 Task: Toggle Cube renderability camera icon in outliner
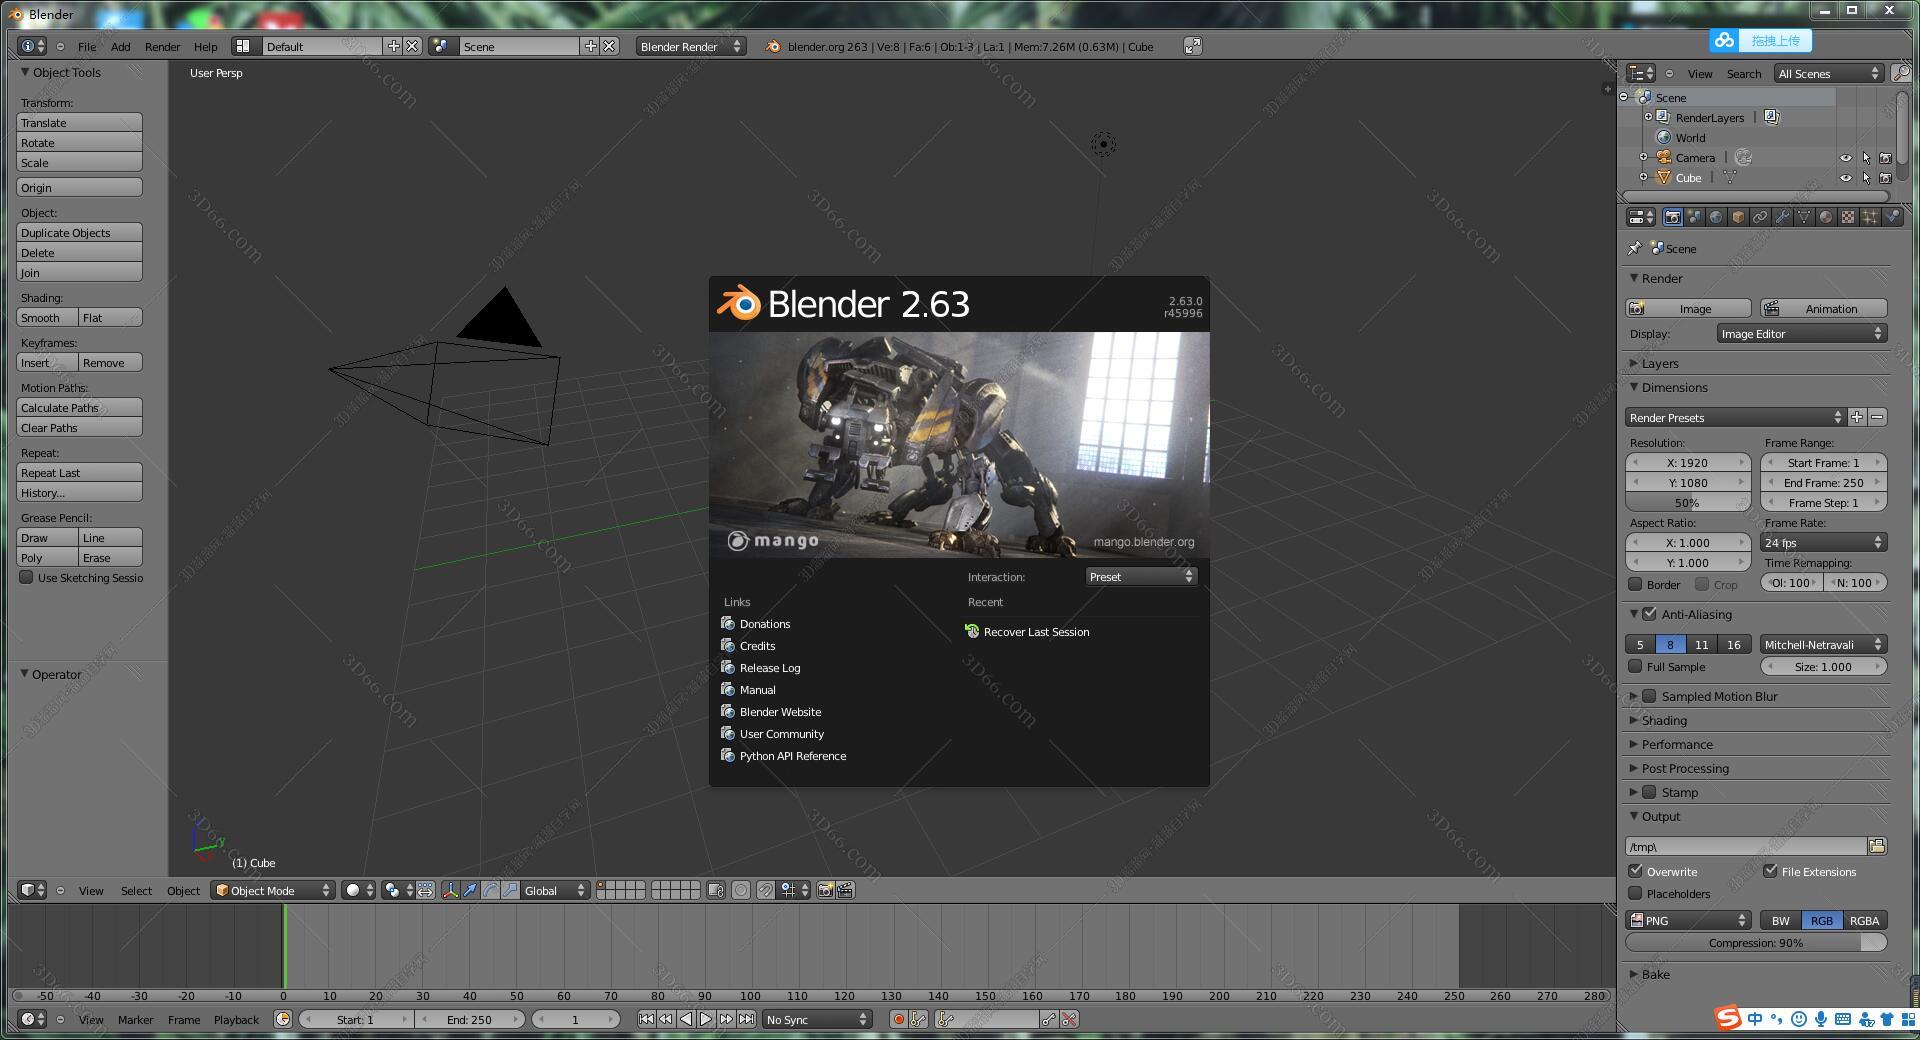click(x=1885, y=178)
